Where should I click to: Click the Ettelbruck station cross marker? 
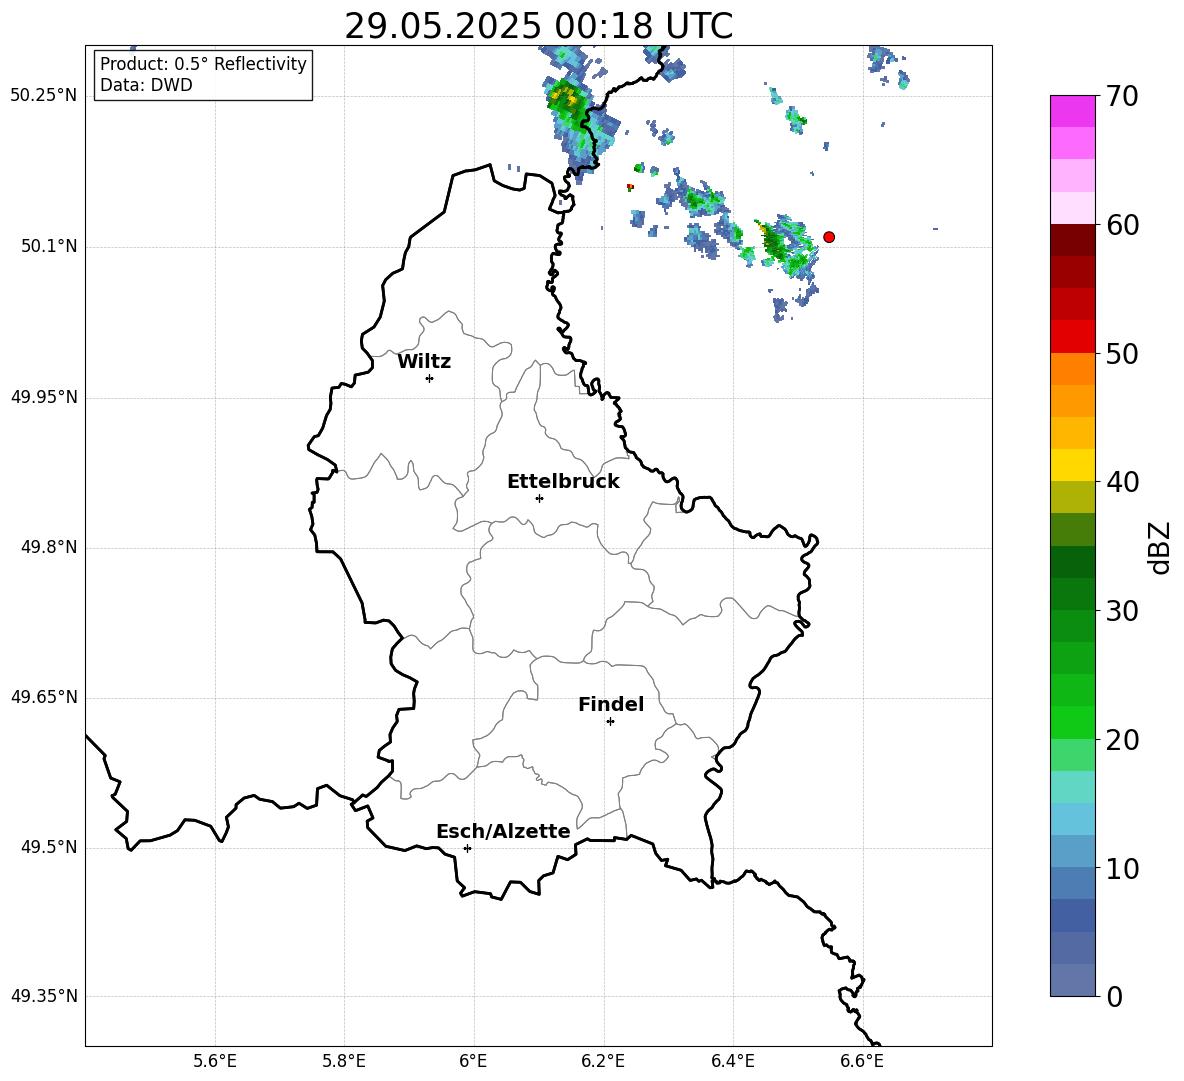coord(539,498)
